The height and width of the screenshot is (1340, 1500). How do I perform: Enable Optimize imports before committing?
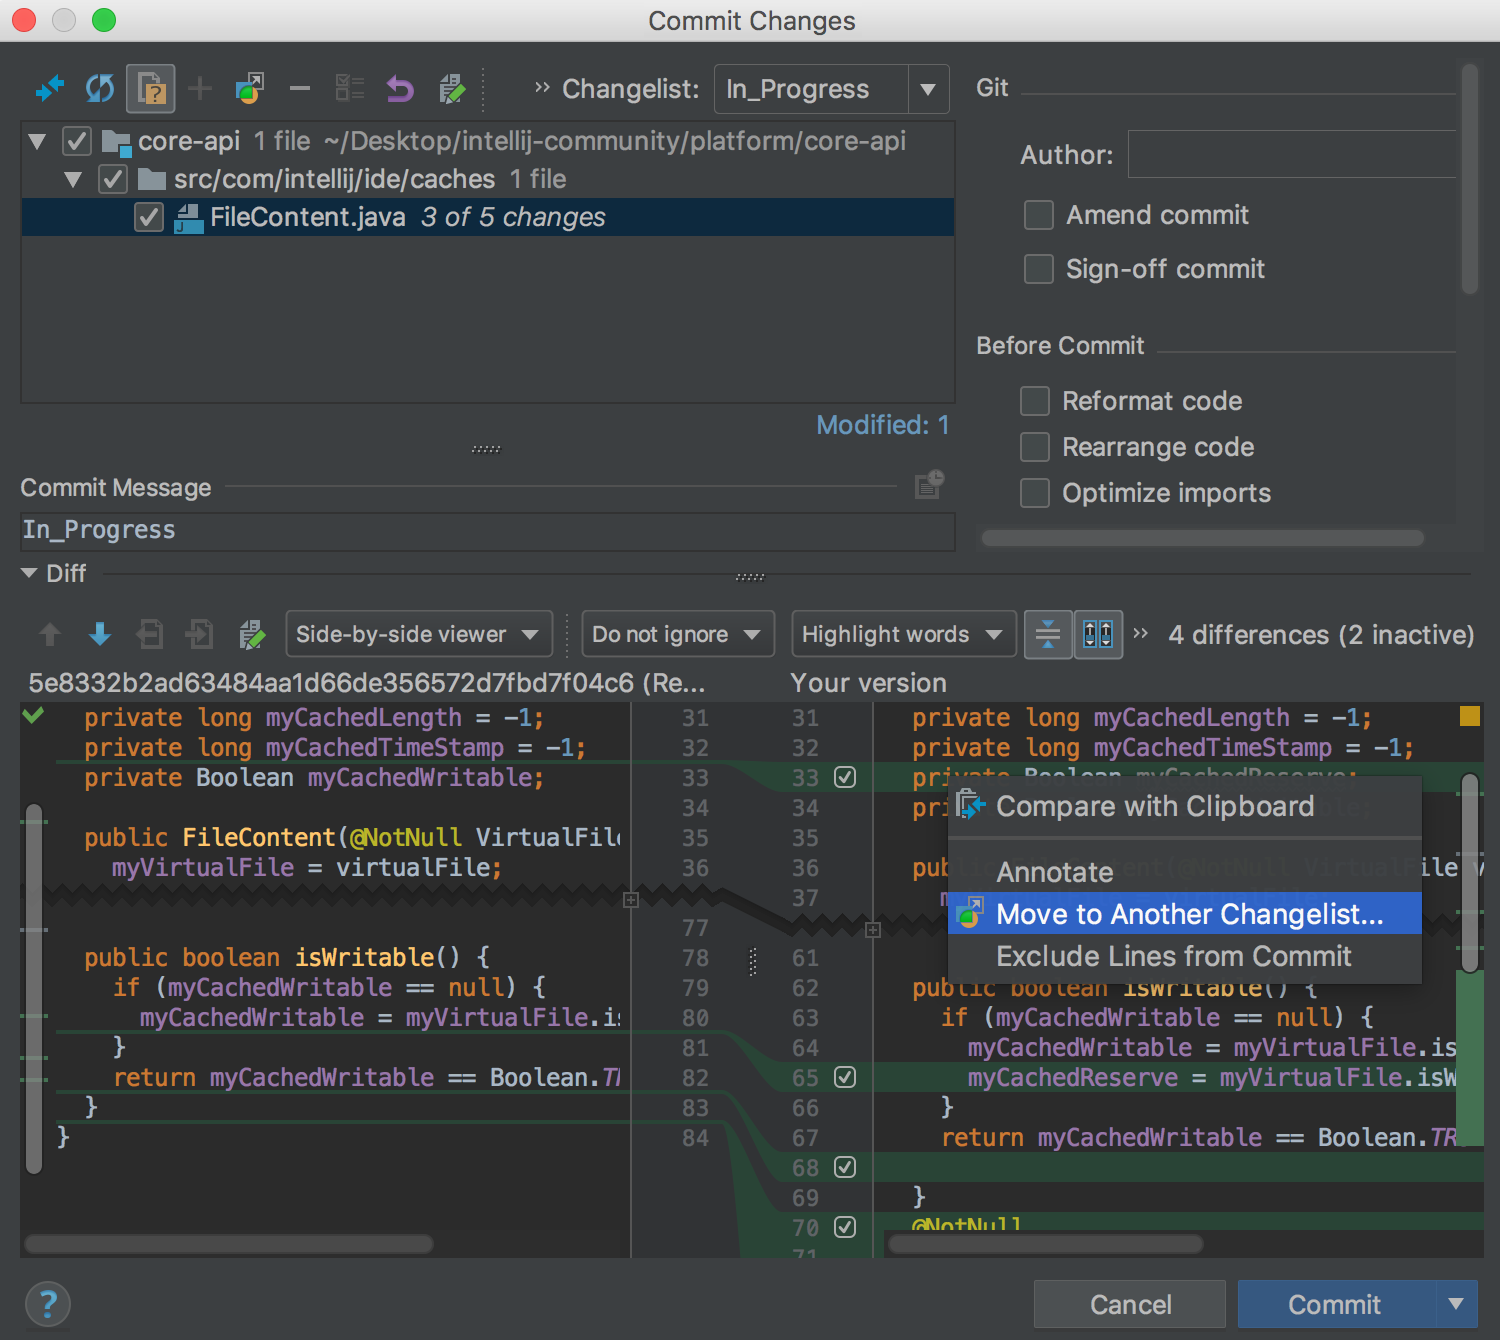[x=1035, y=492]
